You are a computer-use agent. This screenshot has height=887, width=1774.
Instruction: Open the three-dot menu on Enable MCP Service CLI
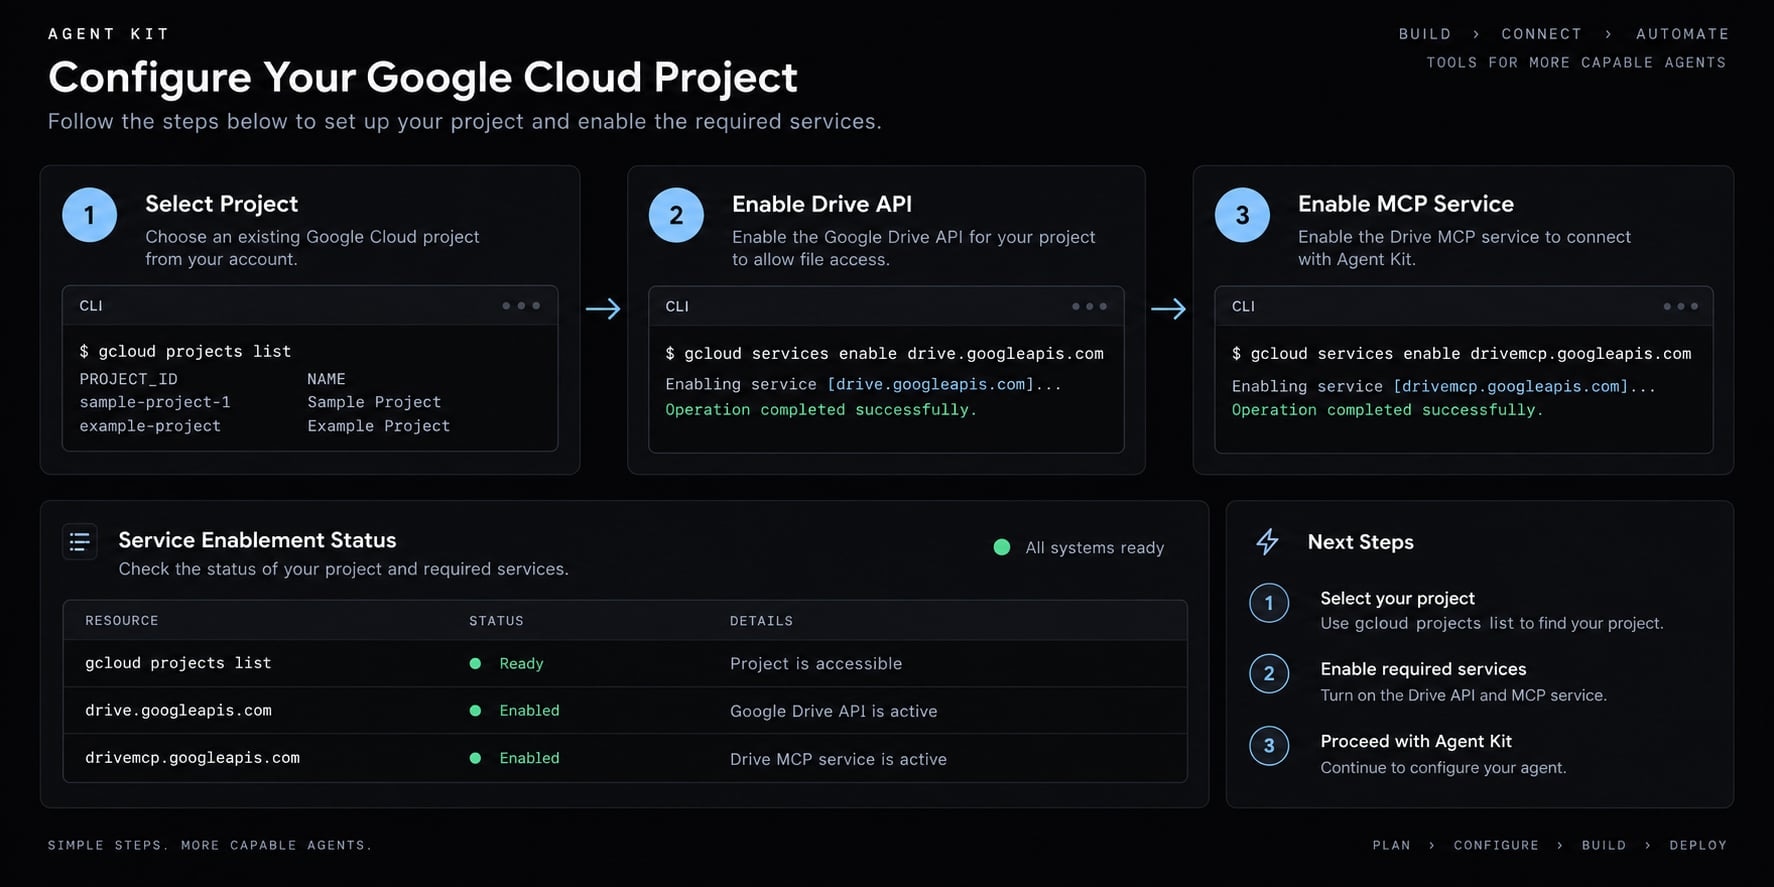coord(1680,307)
